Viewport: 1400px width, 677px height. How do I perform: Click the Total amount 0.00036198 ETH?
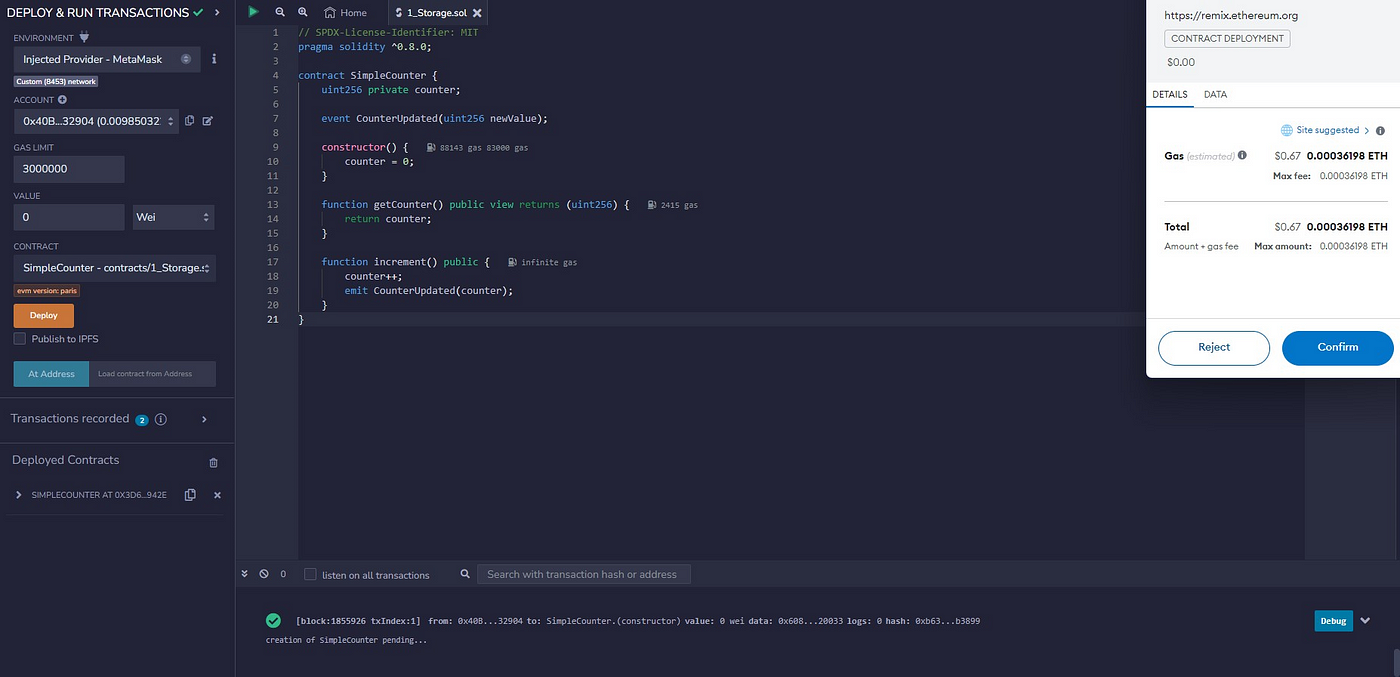point(1349,227)
